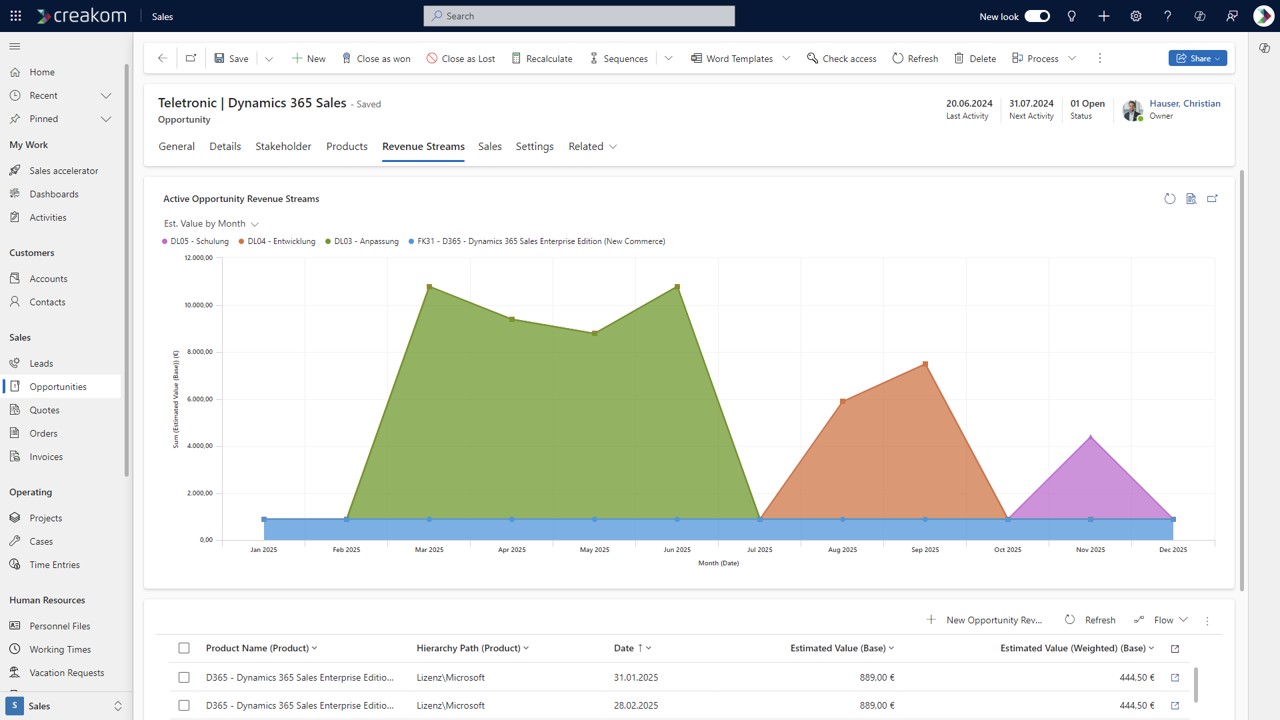Open Time Entries in sidebar

tap(54, 565)
